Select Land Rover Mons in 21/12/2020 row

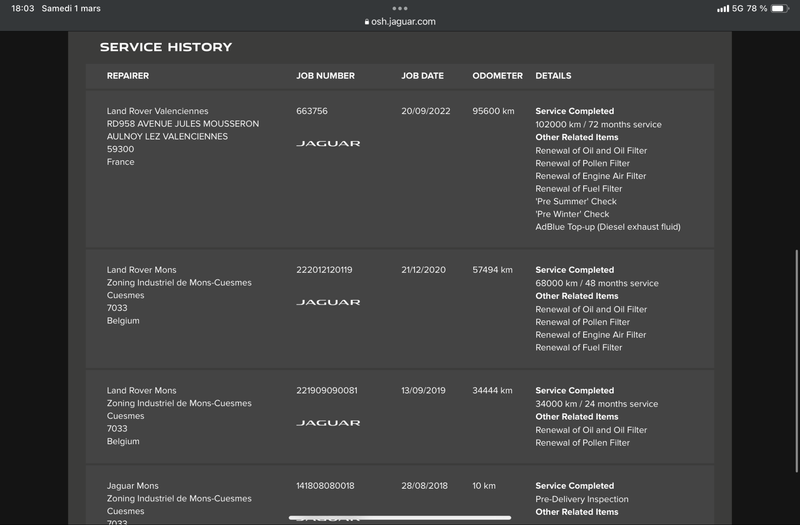pyautogui.click(x=141, y=269)
